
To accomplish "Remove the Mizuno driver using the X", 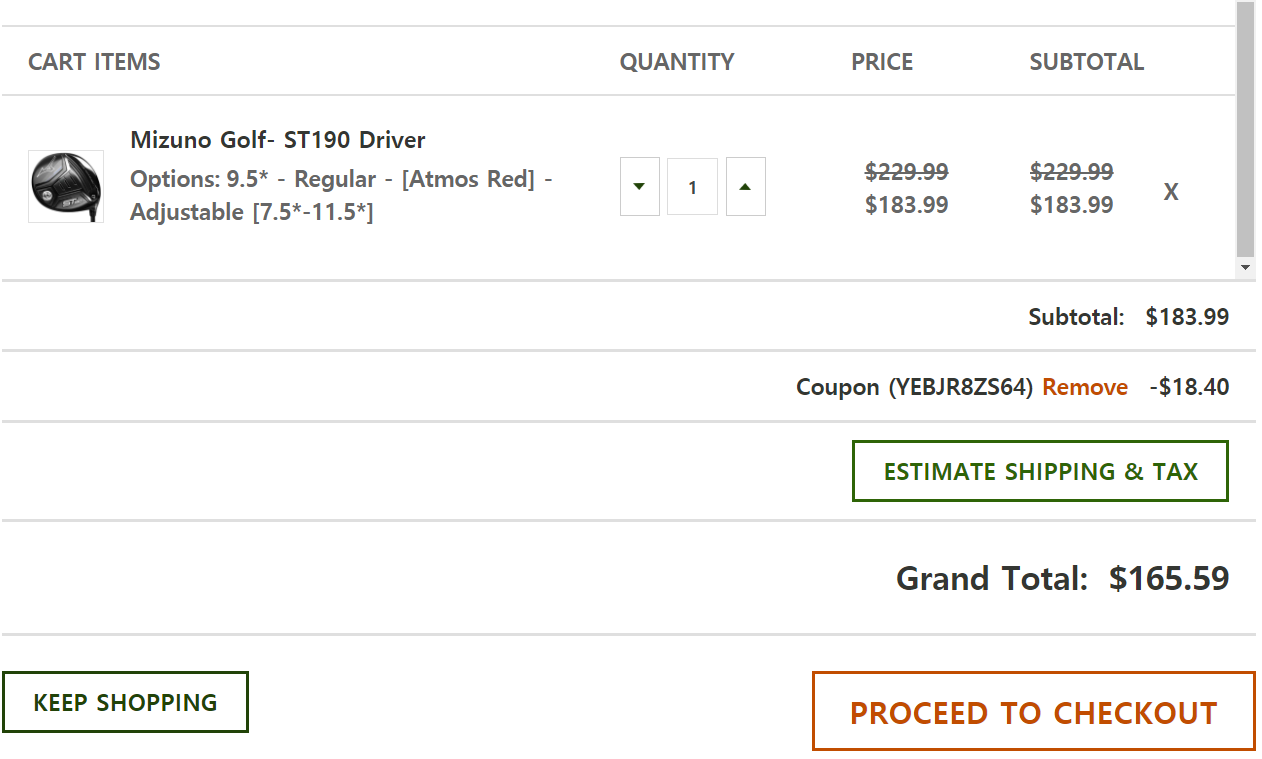I will pos(1171,192).
